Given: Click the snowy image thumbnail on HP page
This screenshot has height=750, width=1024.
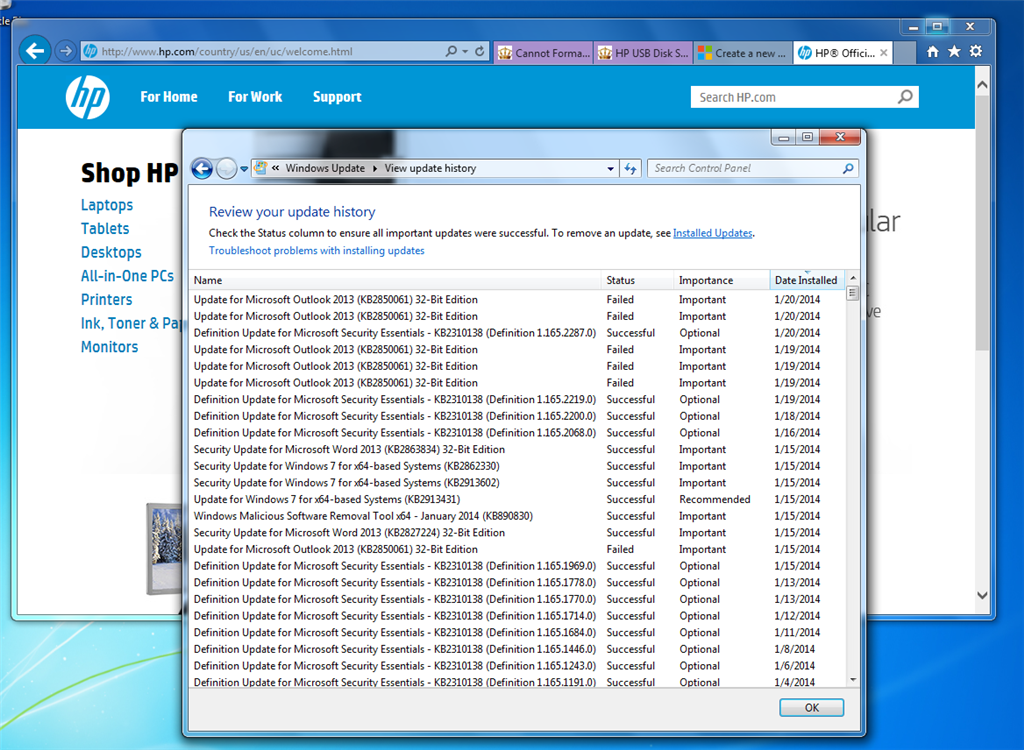Looking at the screenshot, I should tap(165, 549).
